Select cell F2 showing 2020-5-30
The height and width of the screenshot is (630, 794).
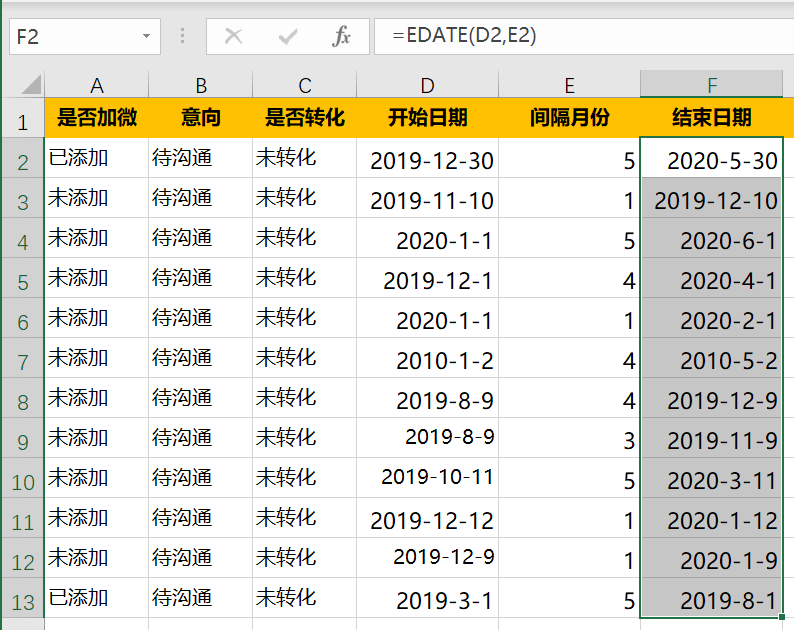711,160
